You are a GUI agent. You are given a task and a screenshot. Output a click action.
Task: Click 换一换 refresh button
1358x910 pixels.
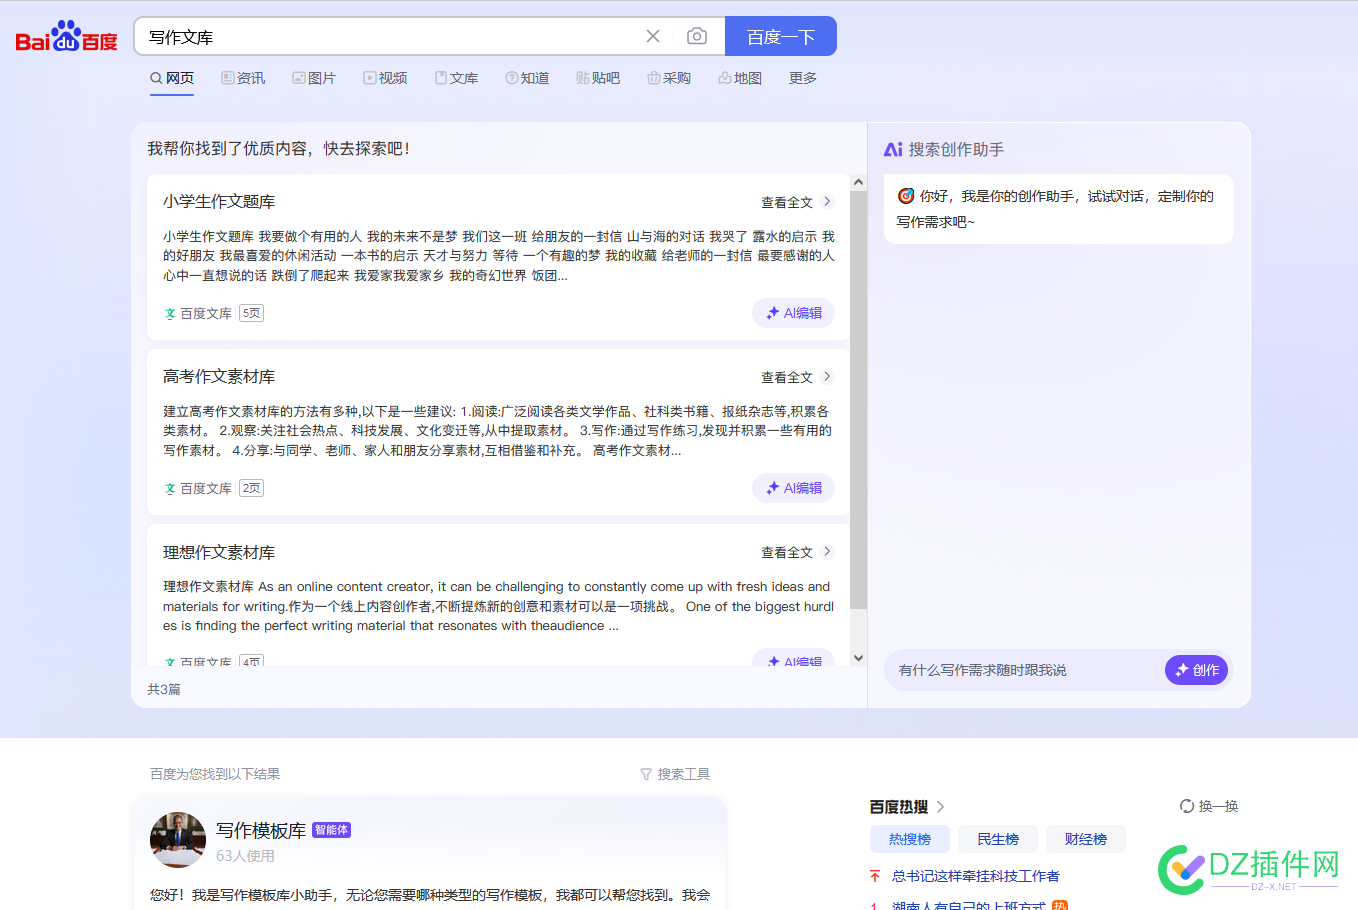(1209, 806)
